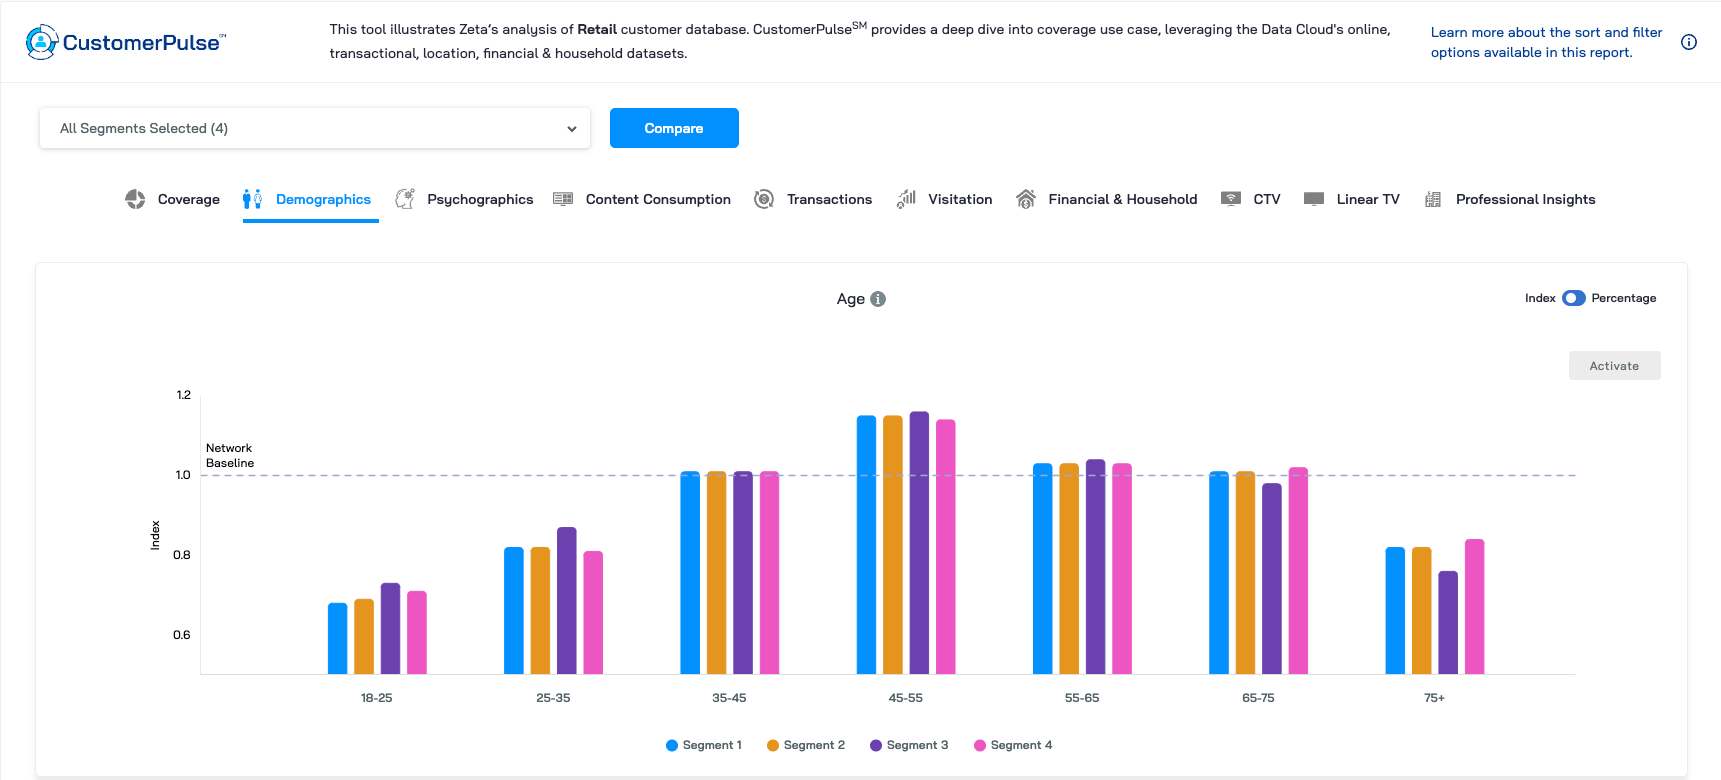Click the Age chart title
This screenshot has height=780, width=1721.
pos(850,299)
